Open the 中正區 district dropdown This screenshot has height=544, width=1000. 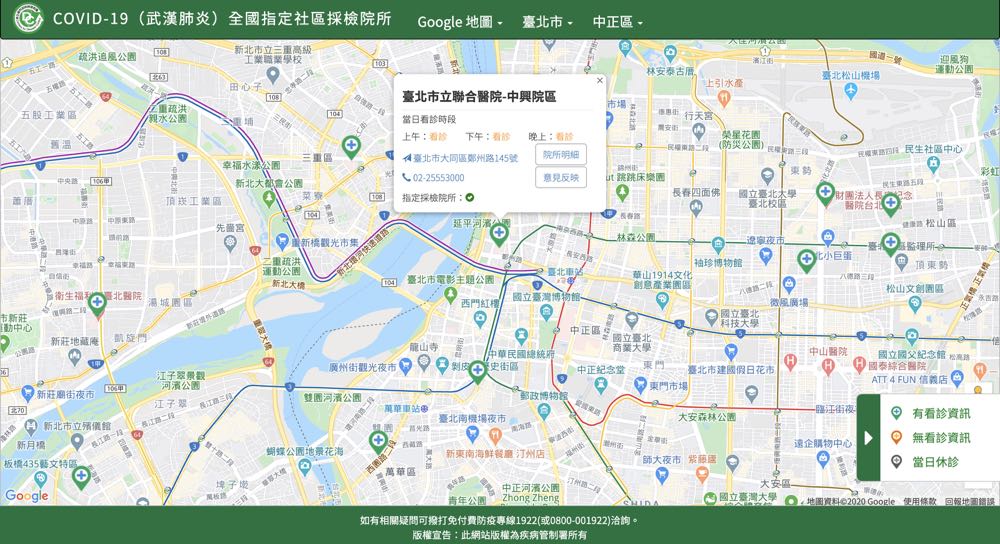coord(617,22)
